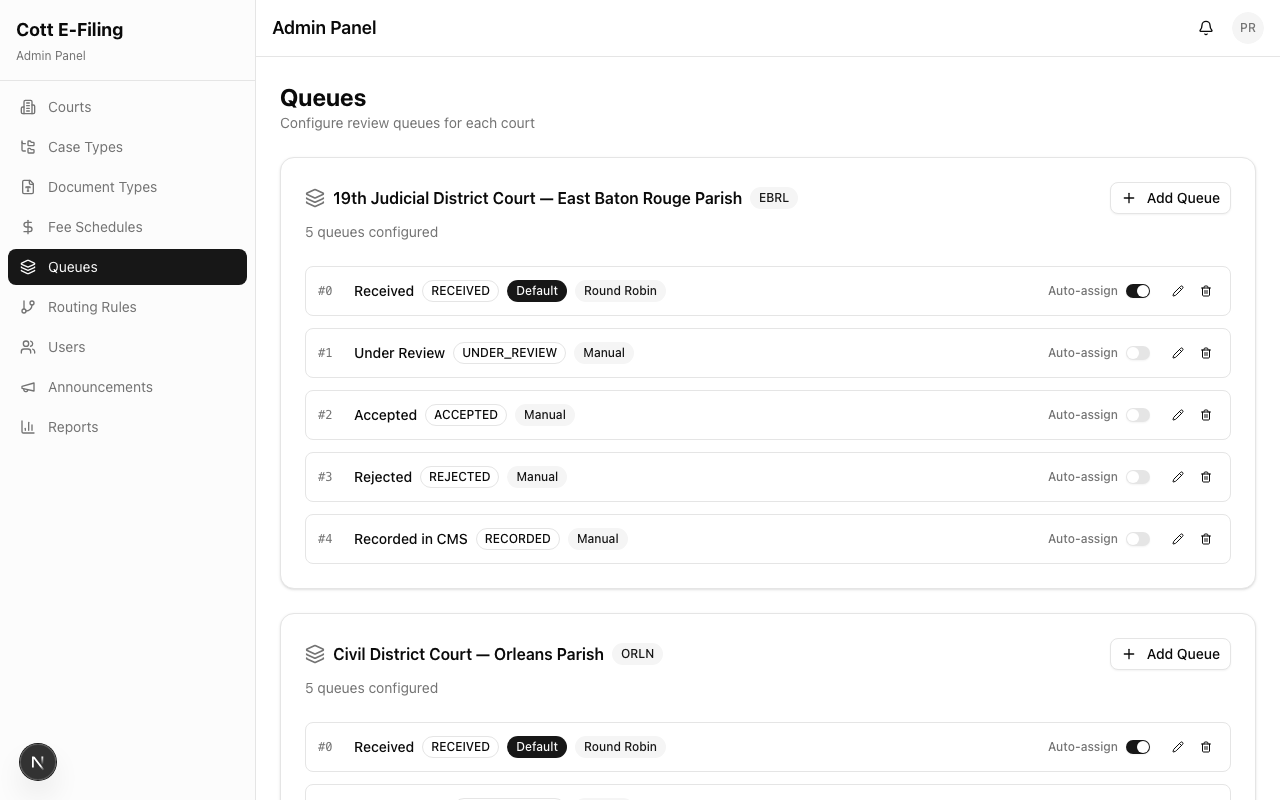The width and height of the screenshot is (1280, 800).
Task: Navigate to the Courts section
Action: tap(69, 107)
